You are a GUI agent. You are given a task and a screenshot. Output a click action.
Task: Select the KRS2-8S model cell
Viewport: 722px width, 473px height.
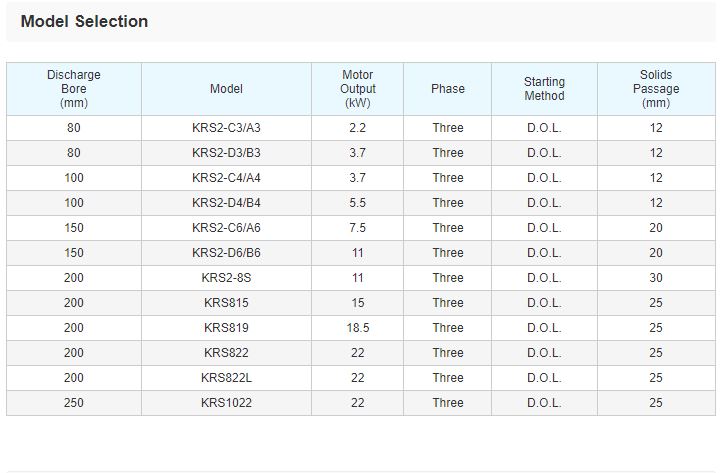pos(226,278)
